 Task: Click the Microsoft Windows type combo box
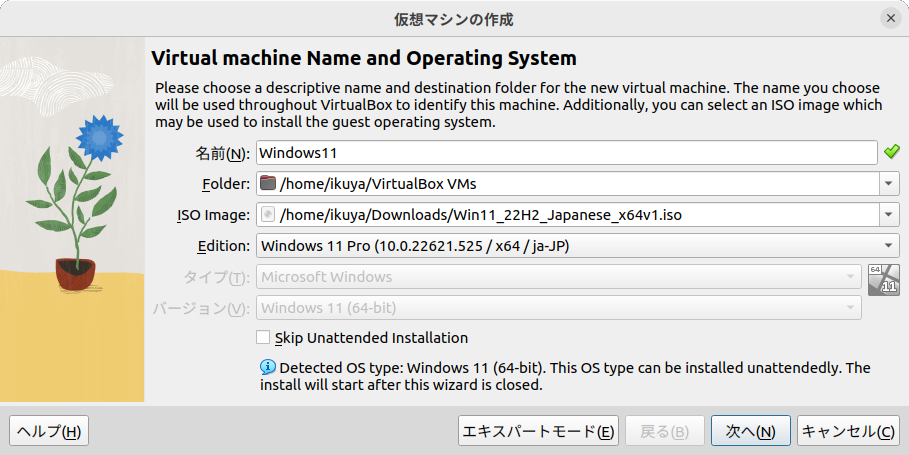[x=559, y=277]
